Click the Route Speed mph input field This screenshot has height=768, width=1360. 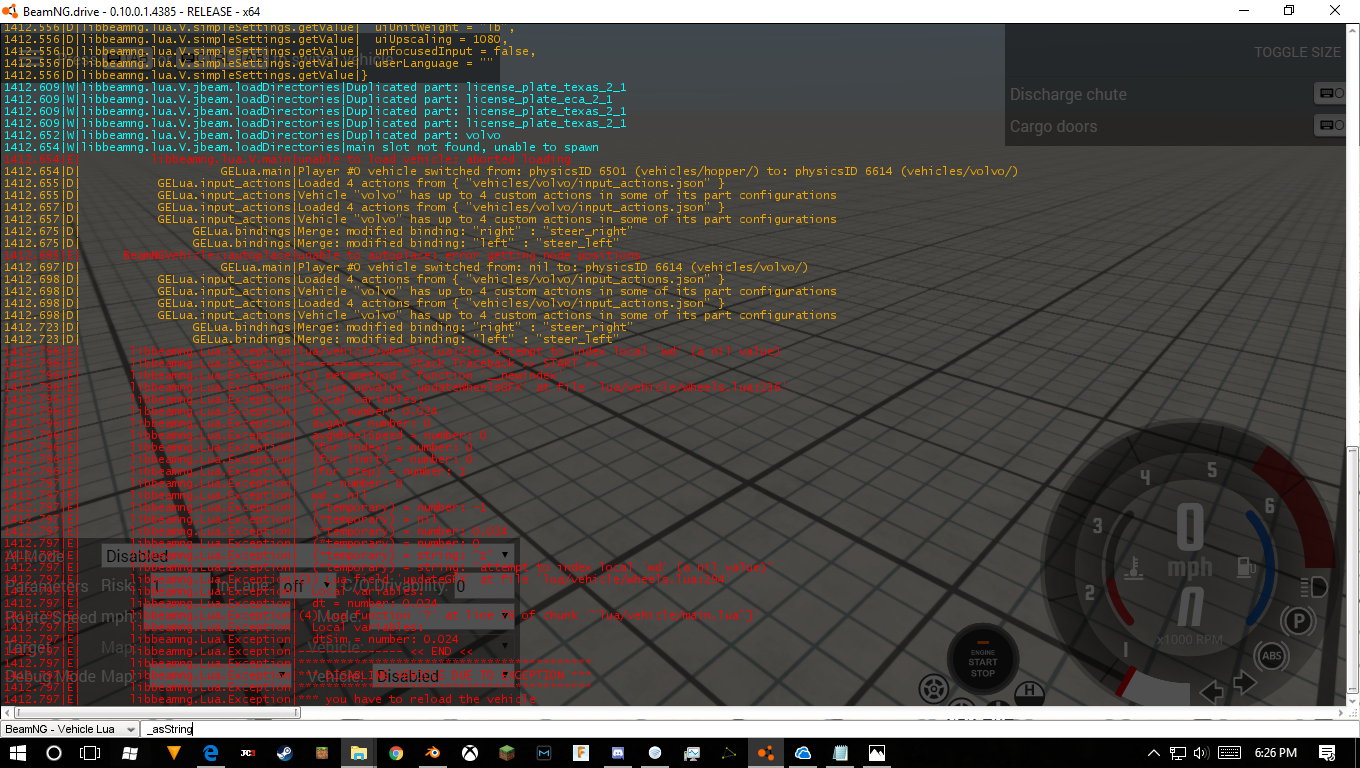tap(215, 617)
